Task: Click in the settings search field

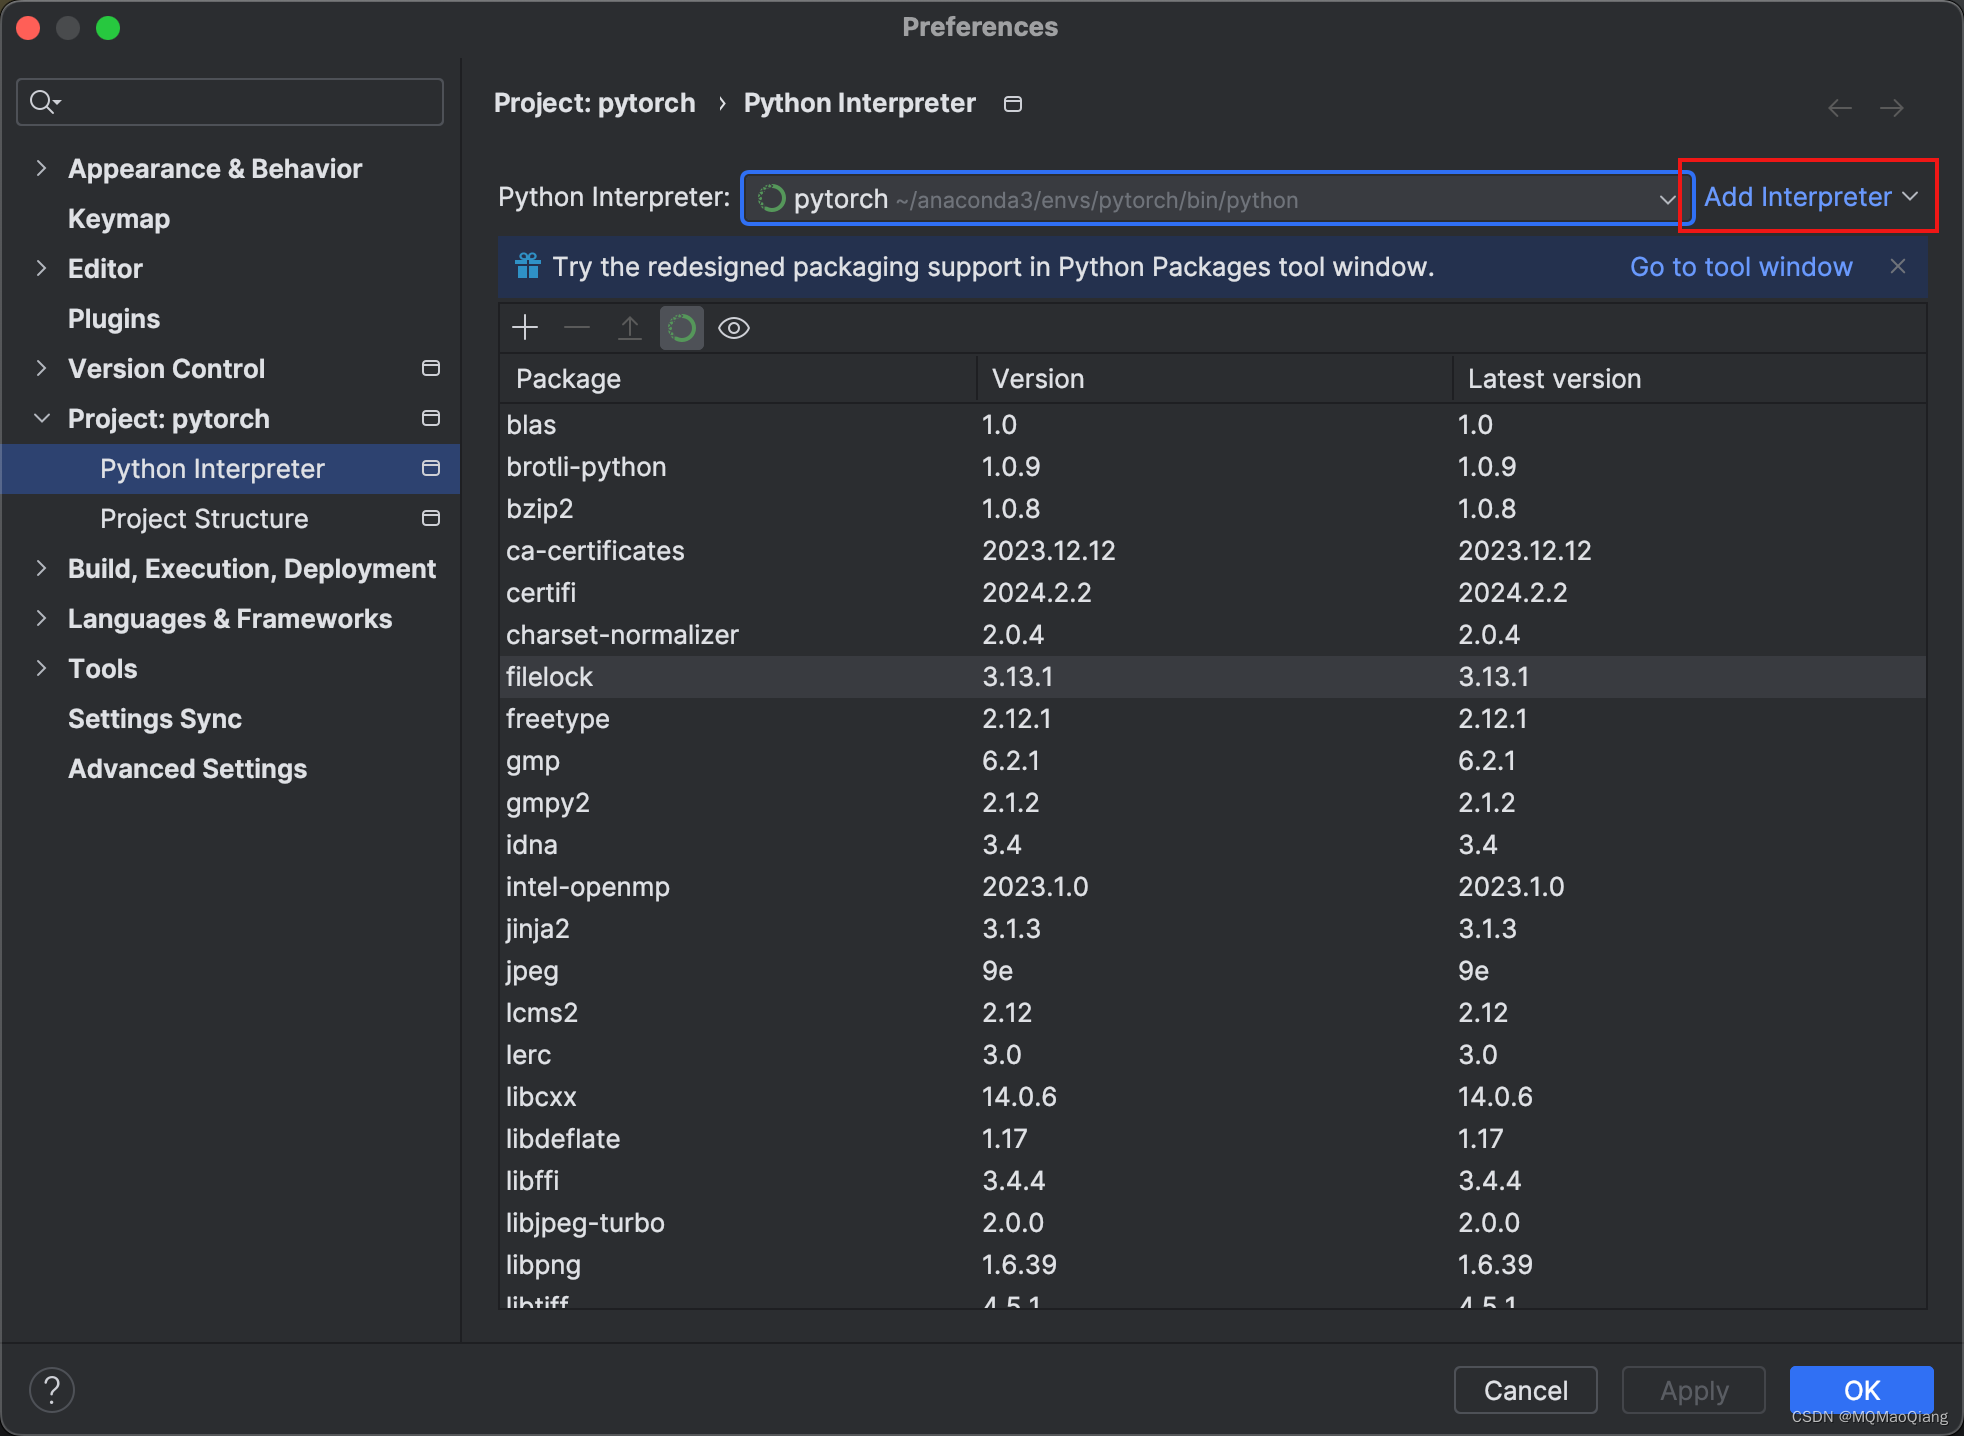Action: [230, 102]
